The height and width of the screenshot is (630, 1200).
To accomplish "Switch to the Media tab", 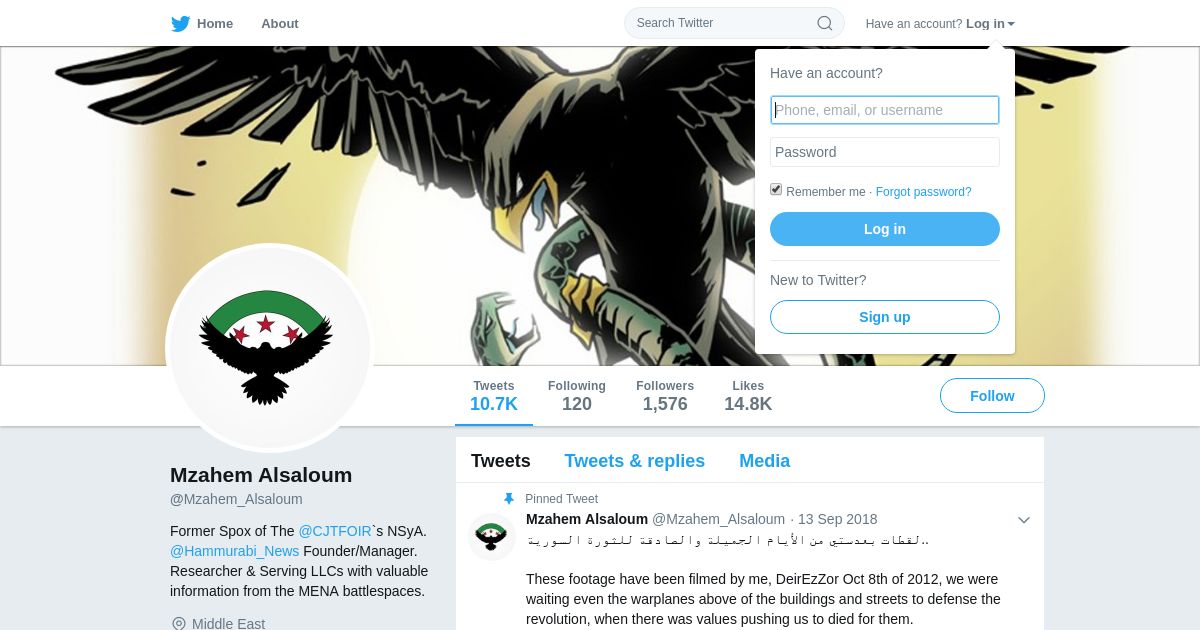I will (764, 461).
